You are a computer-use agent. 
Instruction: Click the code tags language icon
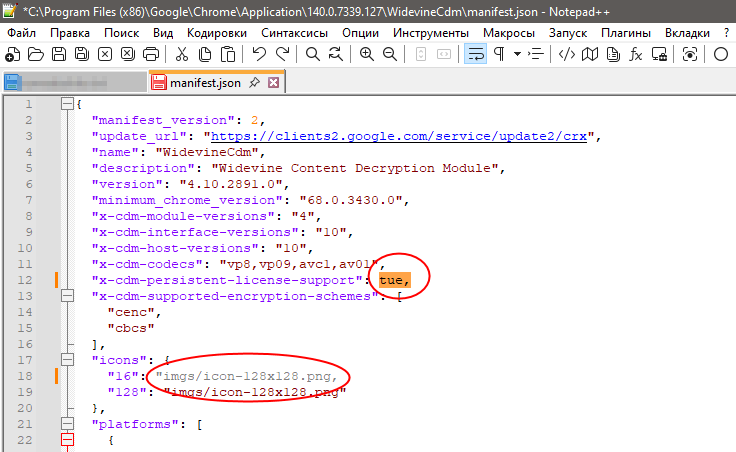point(567,54)
